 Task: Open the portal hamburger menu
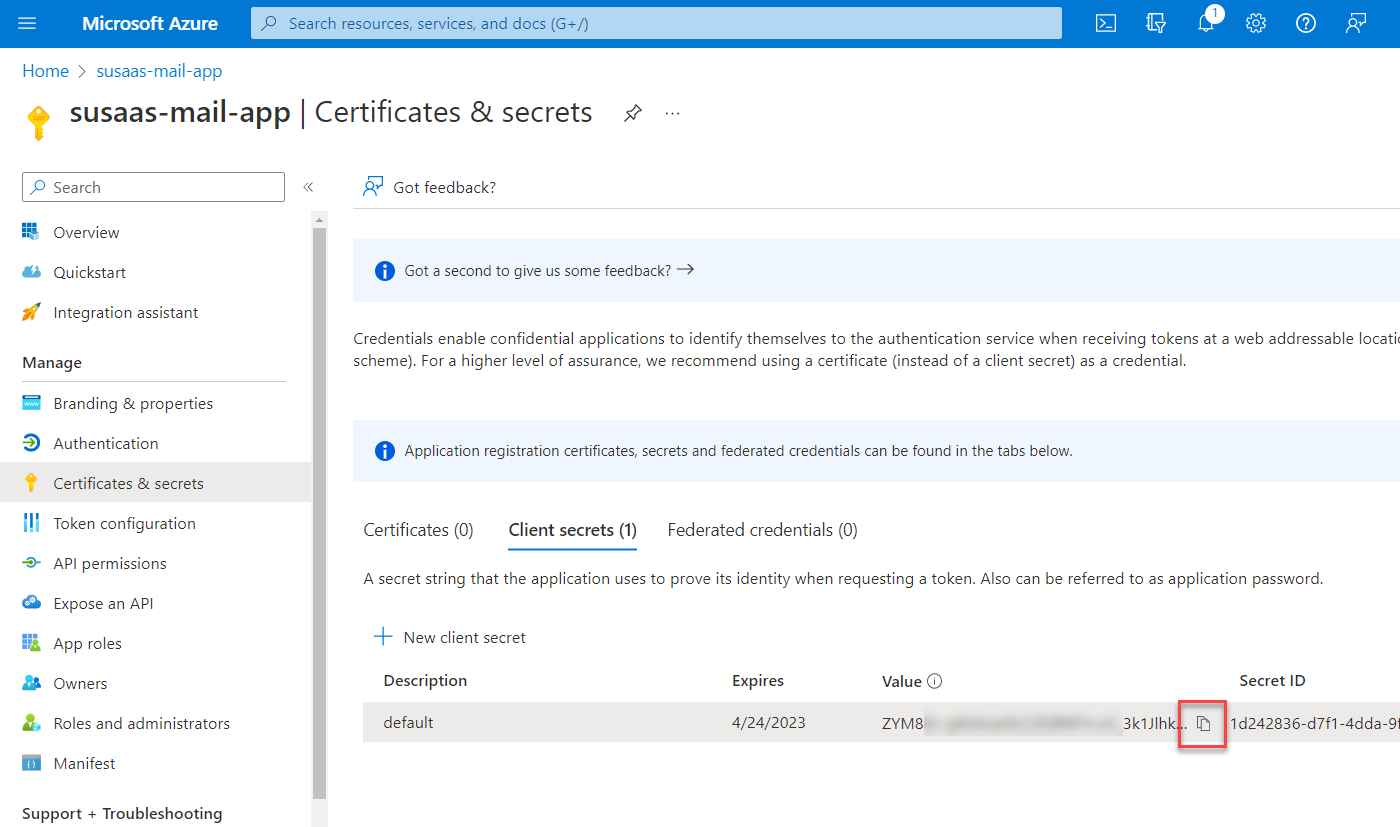[x=27, y=24]
